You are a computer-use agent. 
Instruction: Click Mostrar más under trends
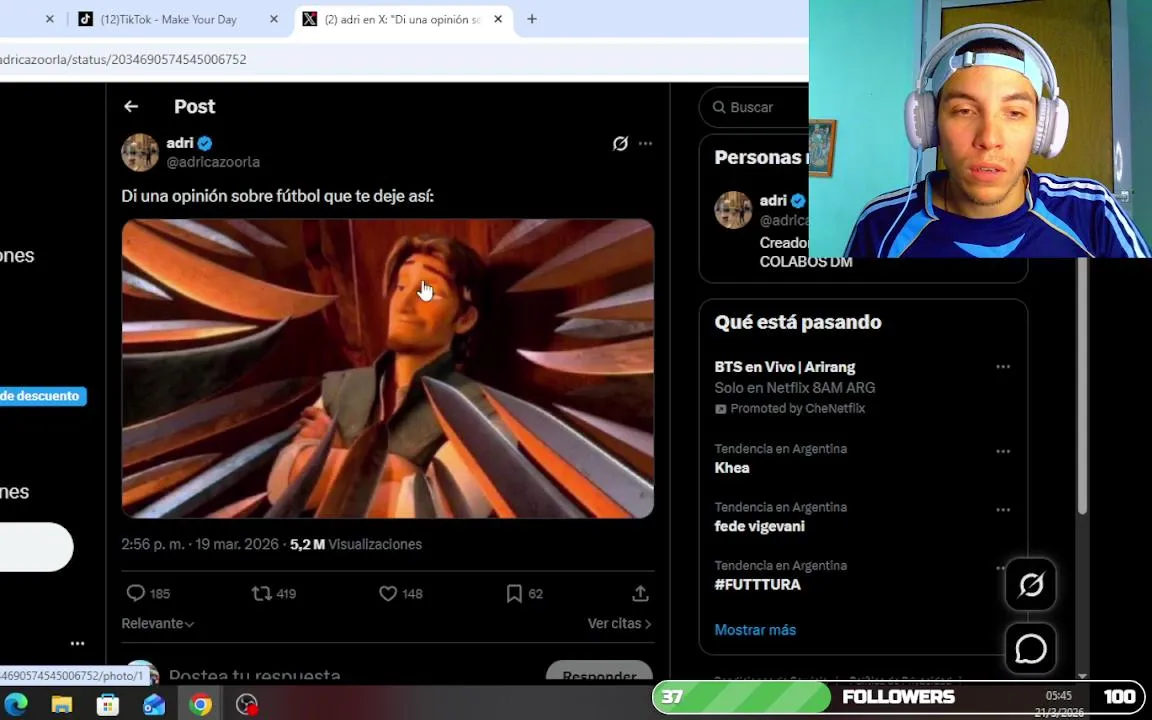pyautogui.click(x=755, y=630)
